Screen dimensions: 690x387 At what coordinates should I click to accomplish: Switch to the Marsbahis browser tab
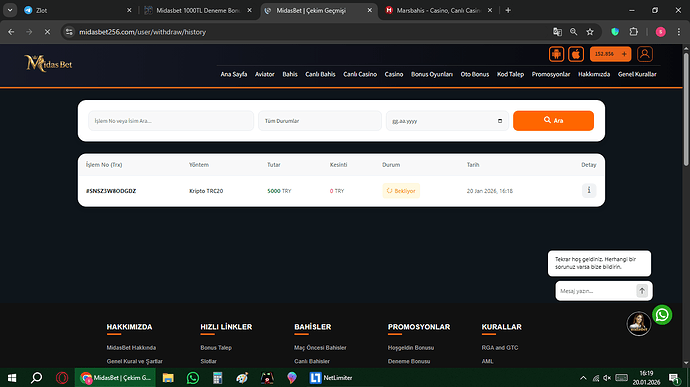(438, 10)
